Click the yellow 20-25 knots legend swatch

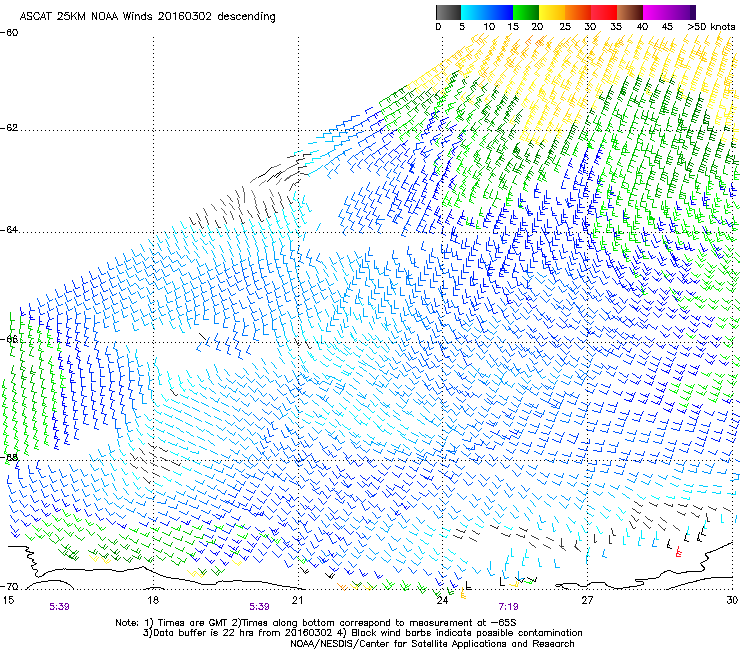tap(552, 12)
